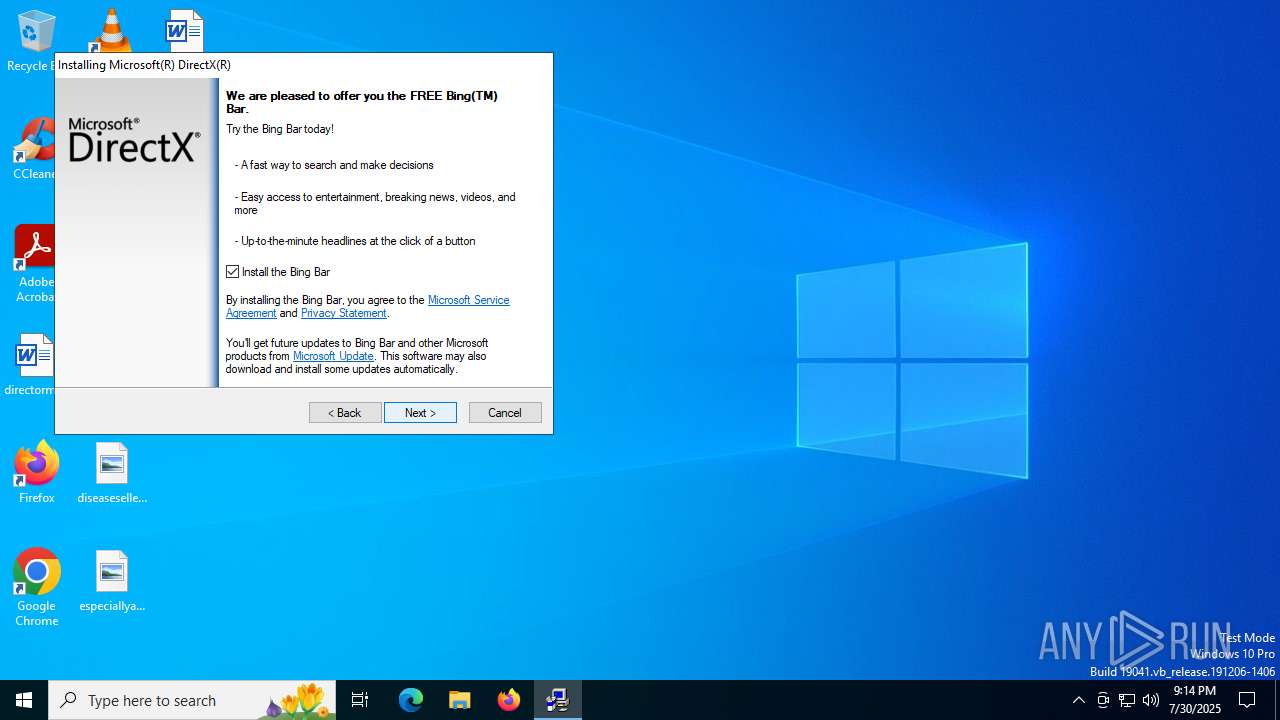
Task: Uncheck the Install the Bing Bar checkbox
Action: 233,272
